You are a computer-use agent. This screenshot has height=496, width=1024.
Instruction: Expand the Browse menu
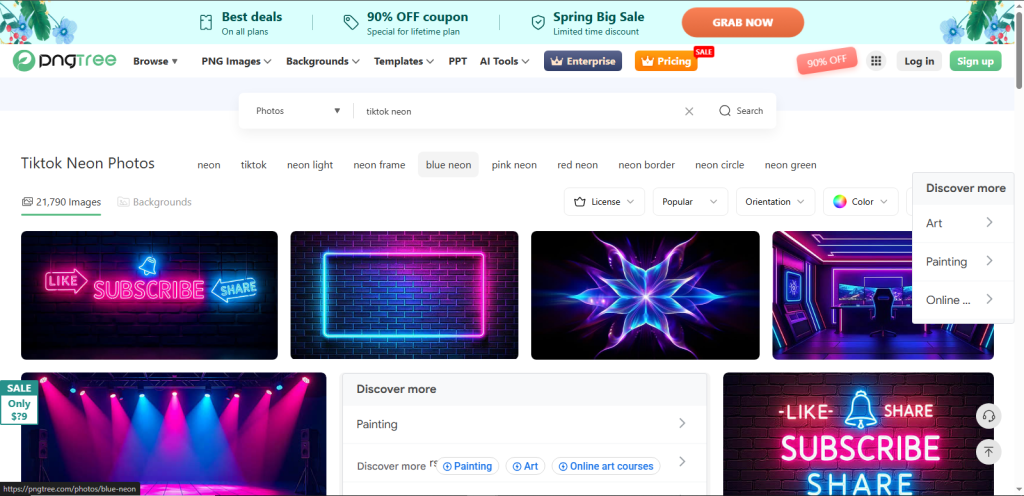pos(155,61)
